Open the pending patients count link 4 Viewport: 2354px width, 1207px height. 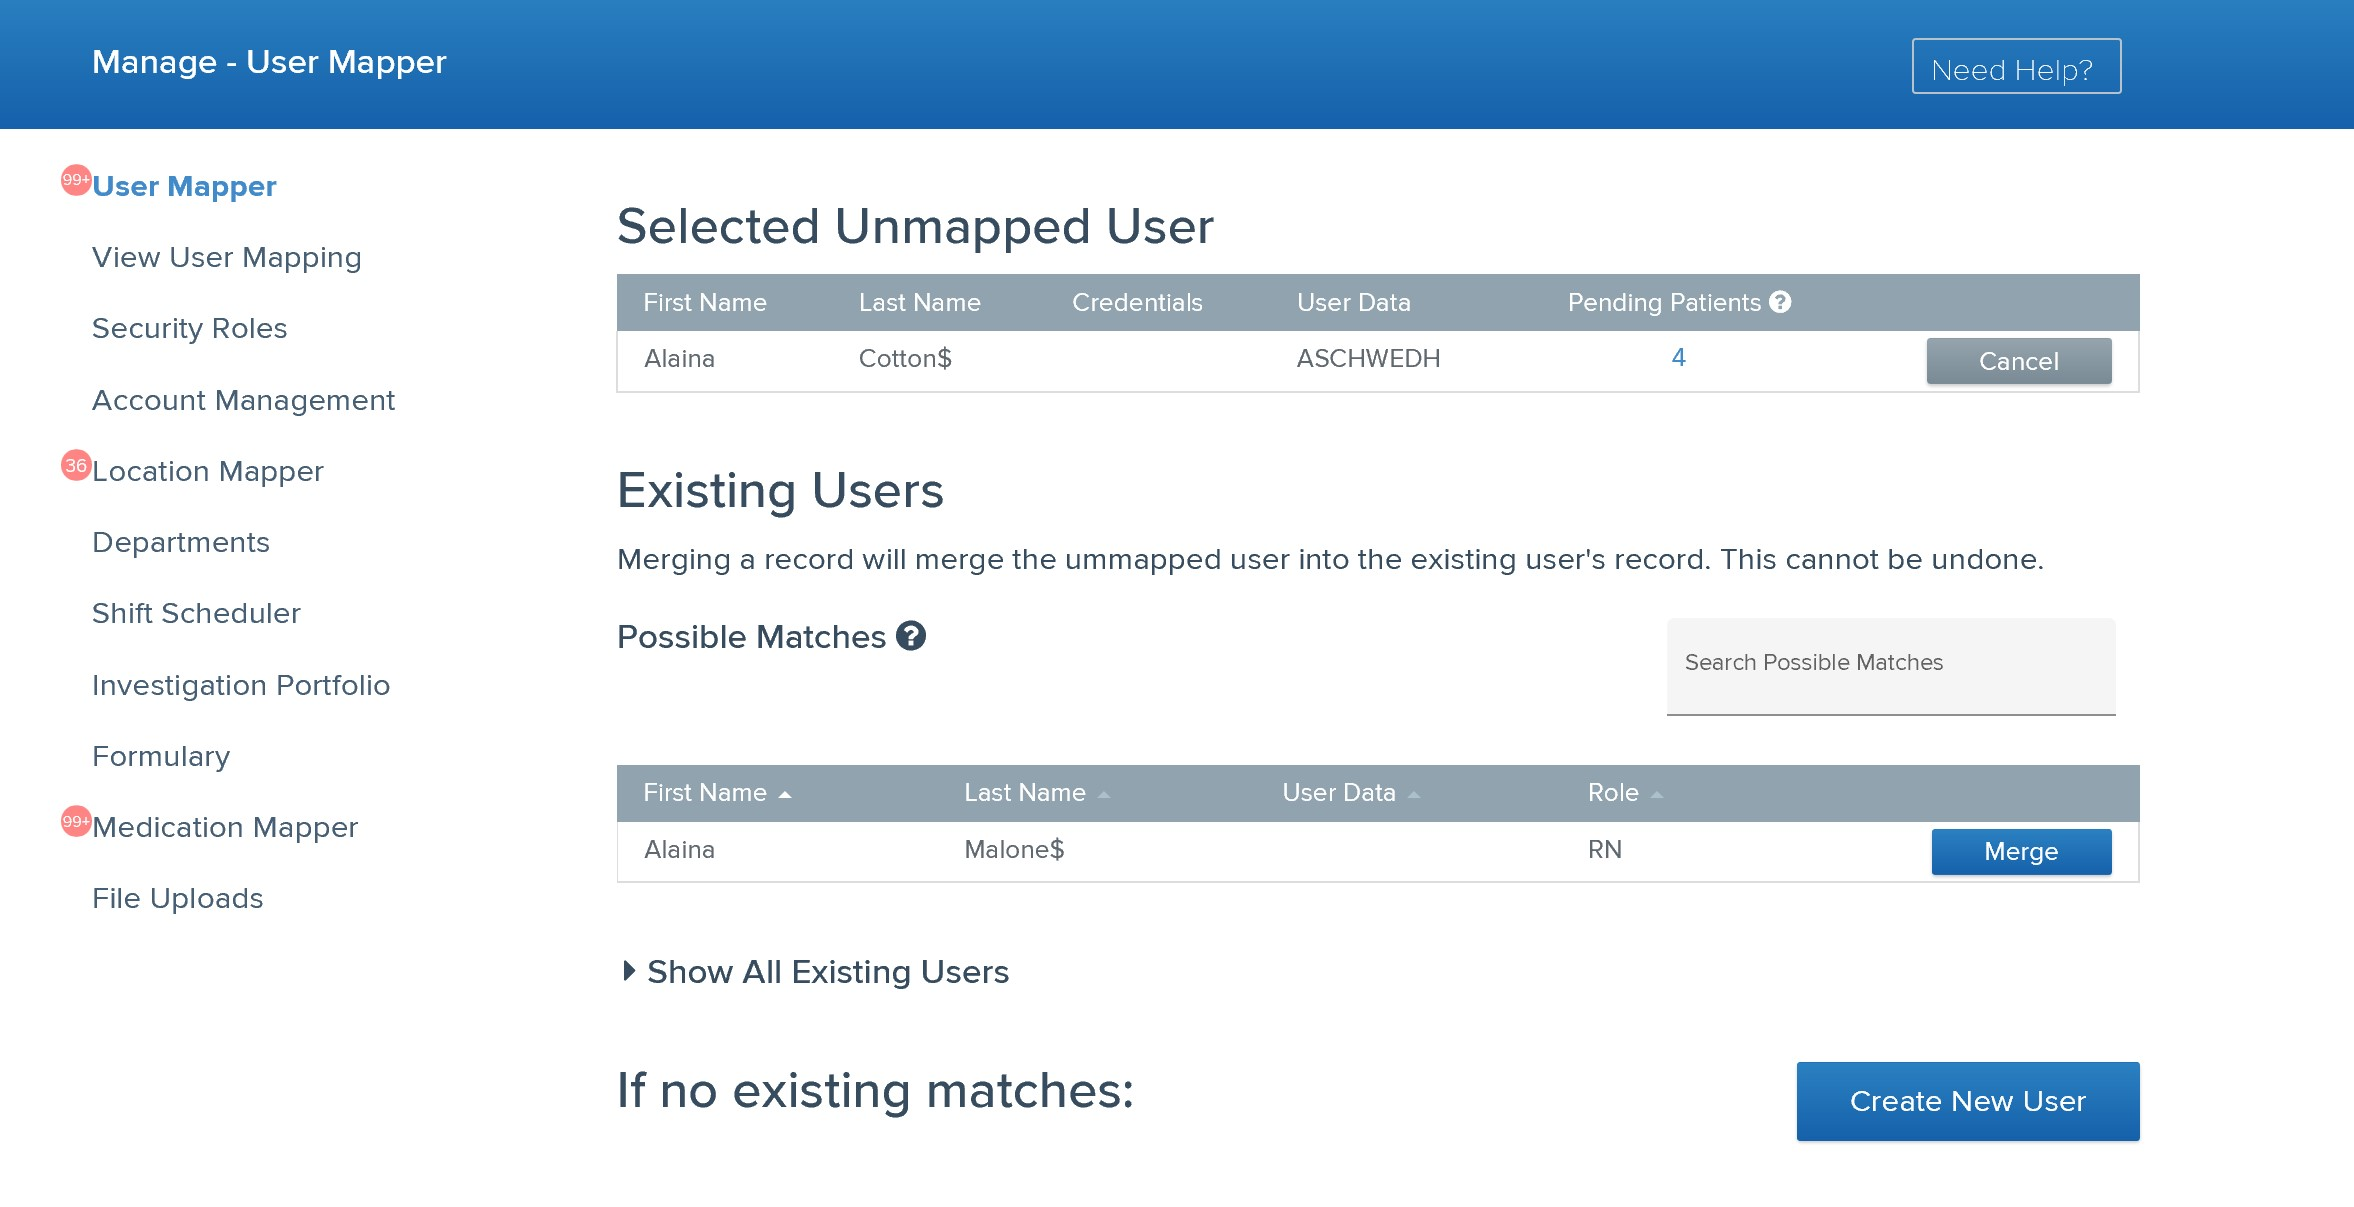(1679, 357)
